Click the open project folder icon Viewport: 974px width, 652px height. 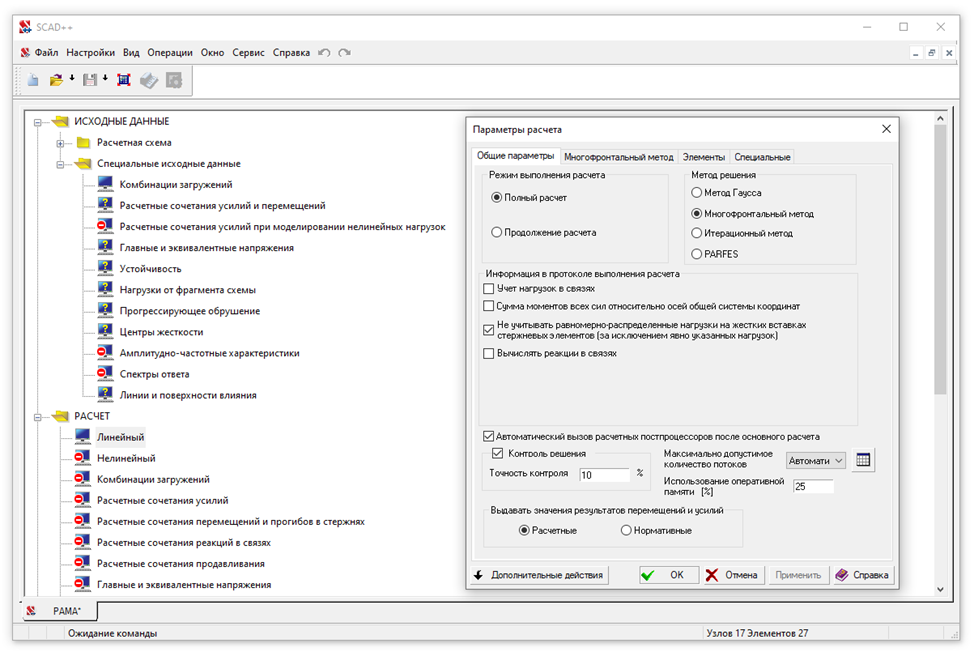tap(56, 80)
